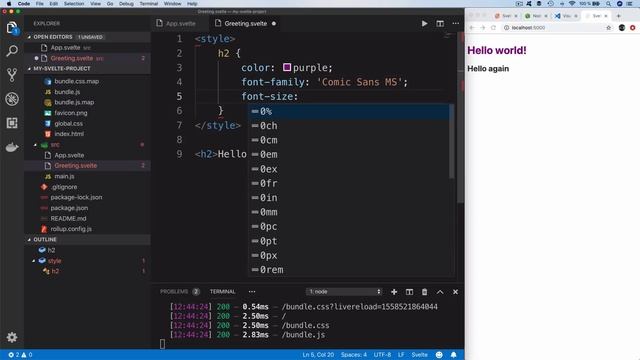This screenshot has height=360, width=640.
Task: Select the TERMINAL panel tab
Action: click(x=222, y=291)
